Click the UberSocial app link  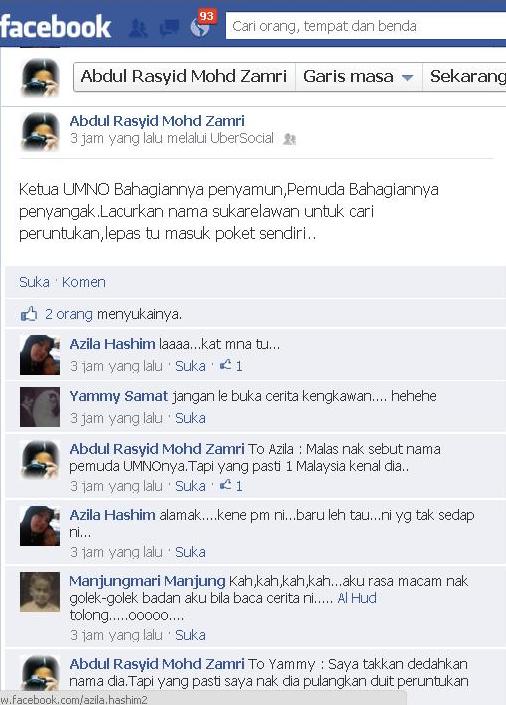[242, 138]
